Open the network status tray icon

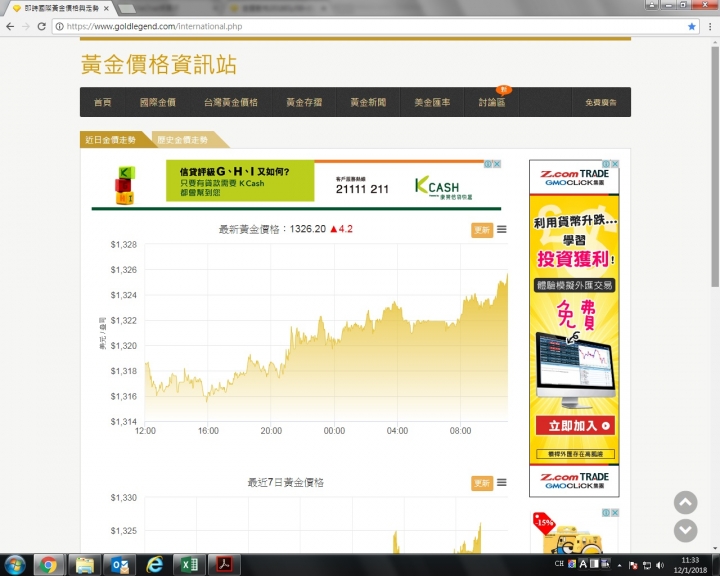[647, 565]
